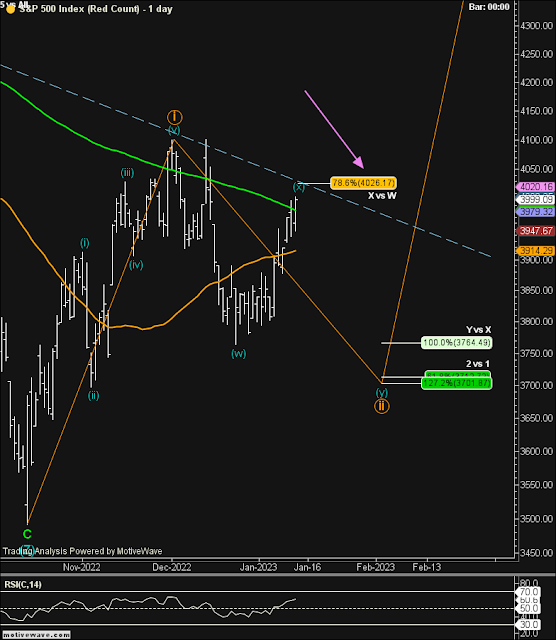This screenshot has width=556, height=640.
Task: Click the Nov-2022 date axis label
Action: (82, 567)
